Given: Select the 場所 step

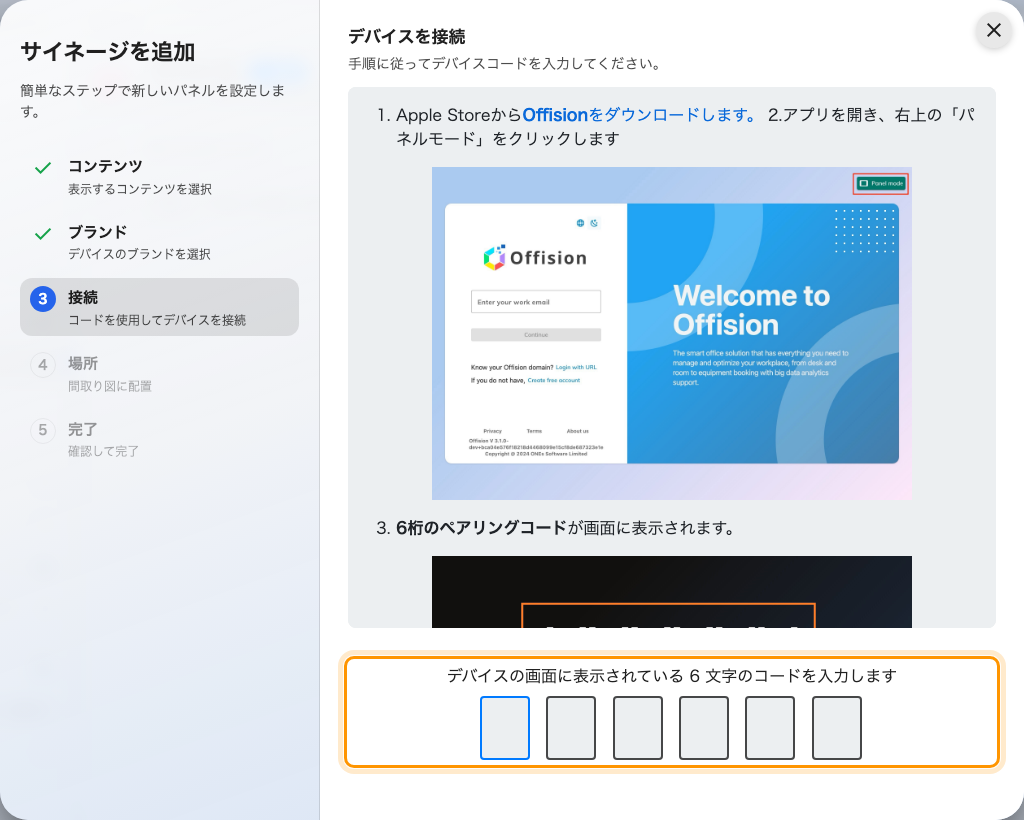Looking at the screenshot, I should click(159, 373).
